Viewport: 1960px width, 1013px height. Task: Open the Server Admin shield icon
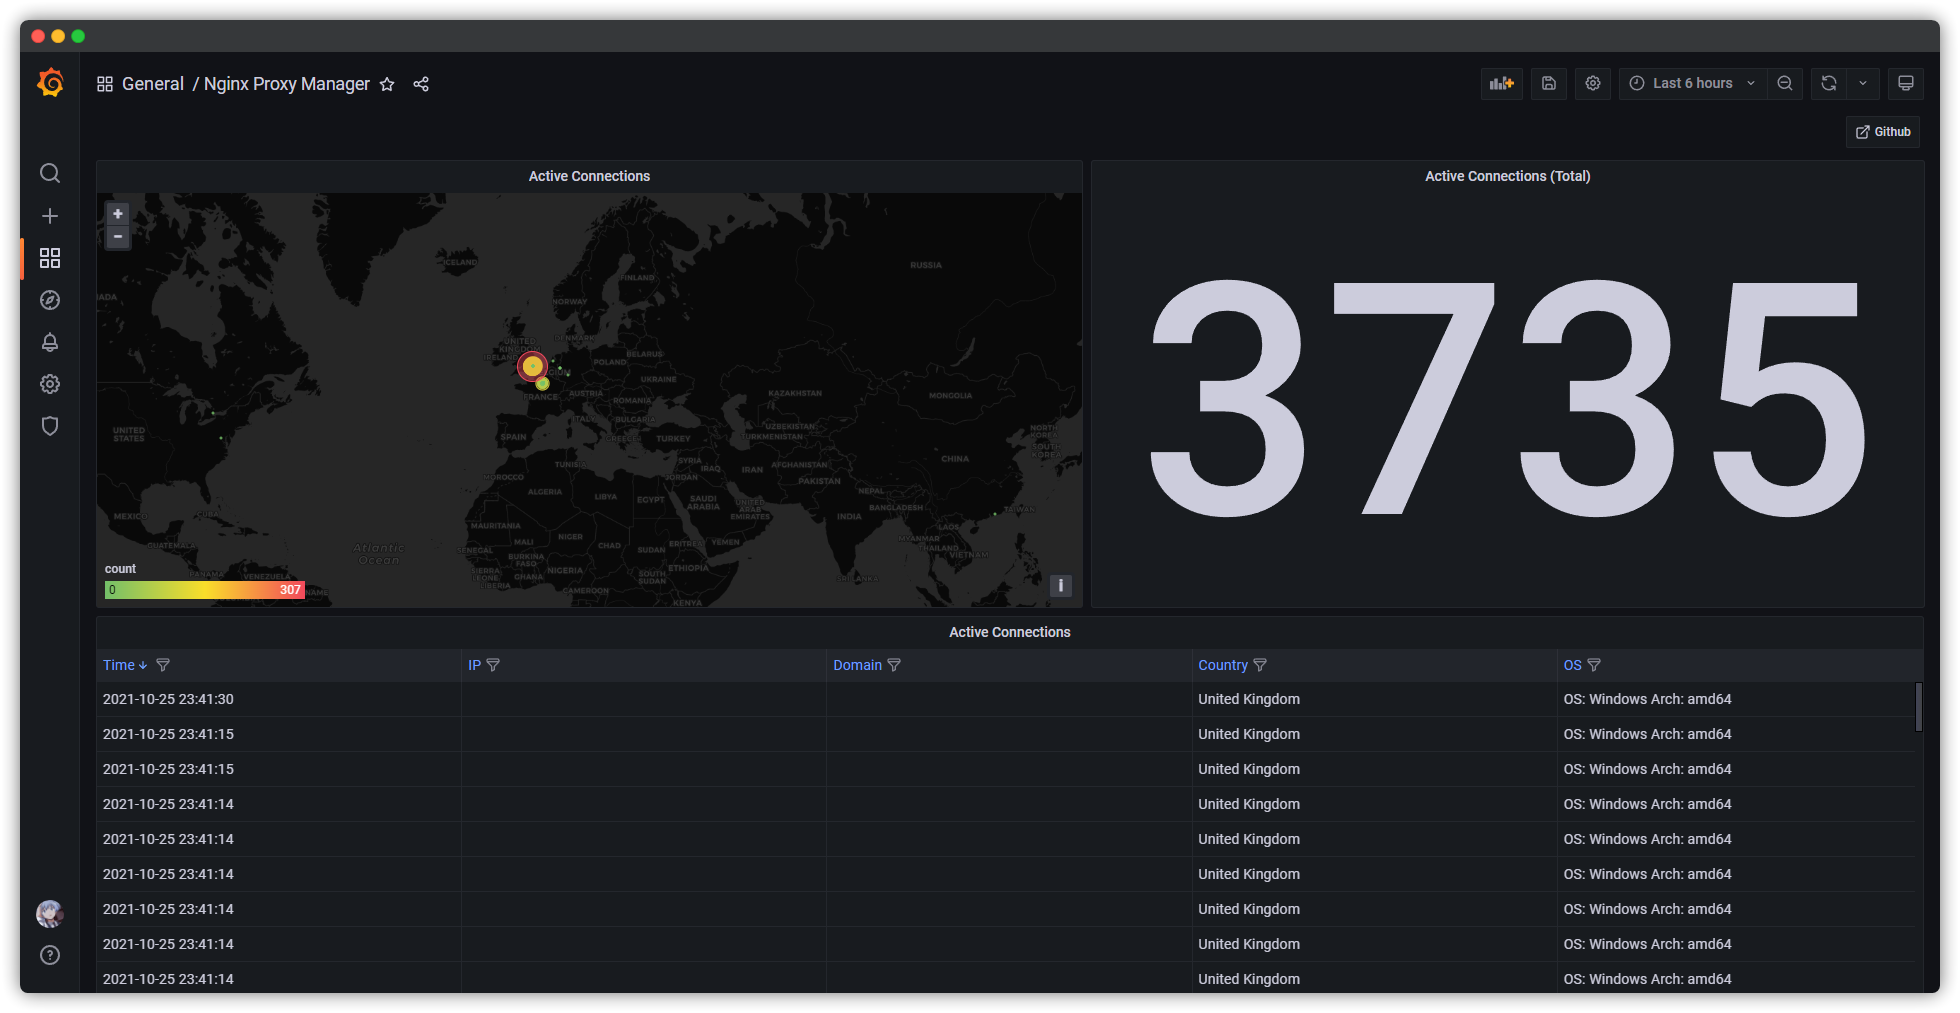coord(50,426)
